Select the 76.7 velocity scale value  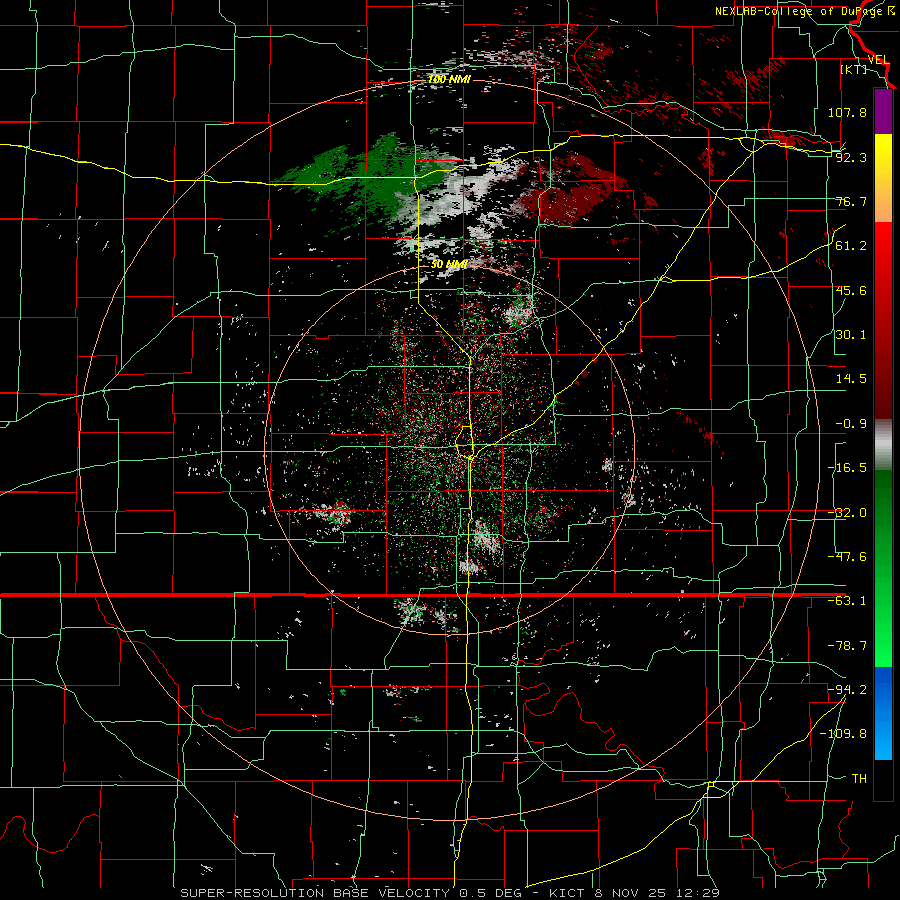(x=851, y=201)
